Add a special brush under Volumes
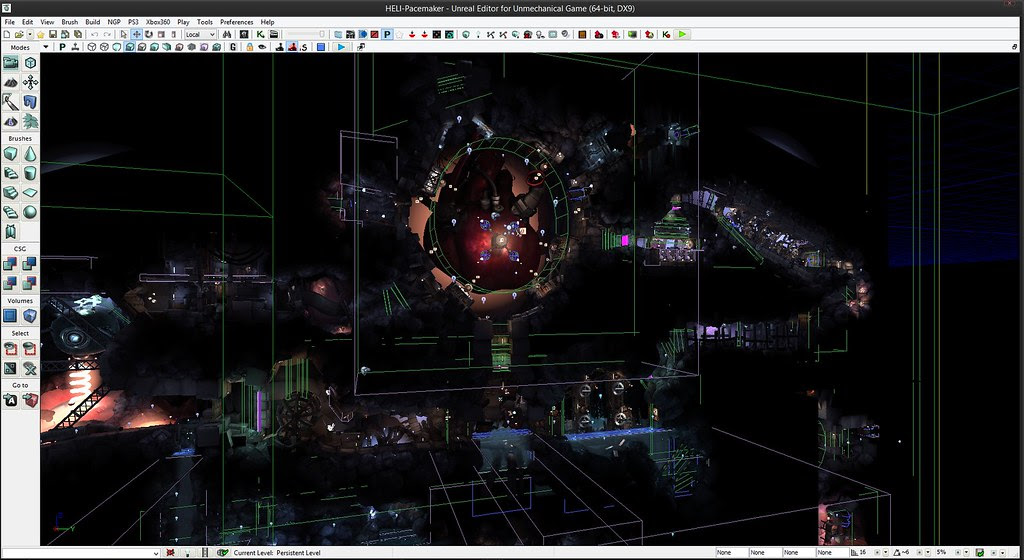The image size is (1024, 560). tap(10, 316)
